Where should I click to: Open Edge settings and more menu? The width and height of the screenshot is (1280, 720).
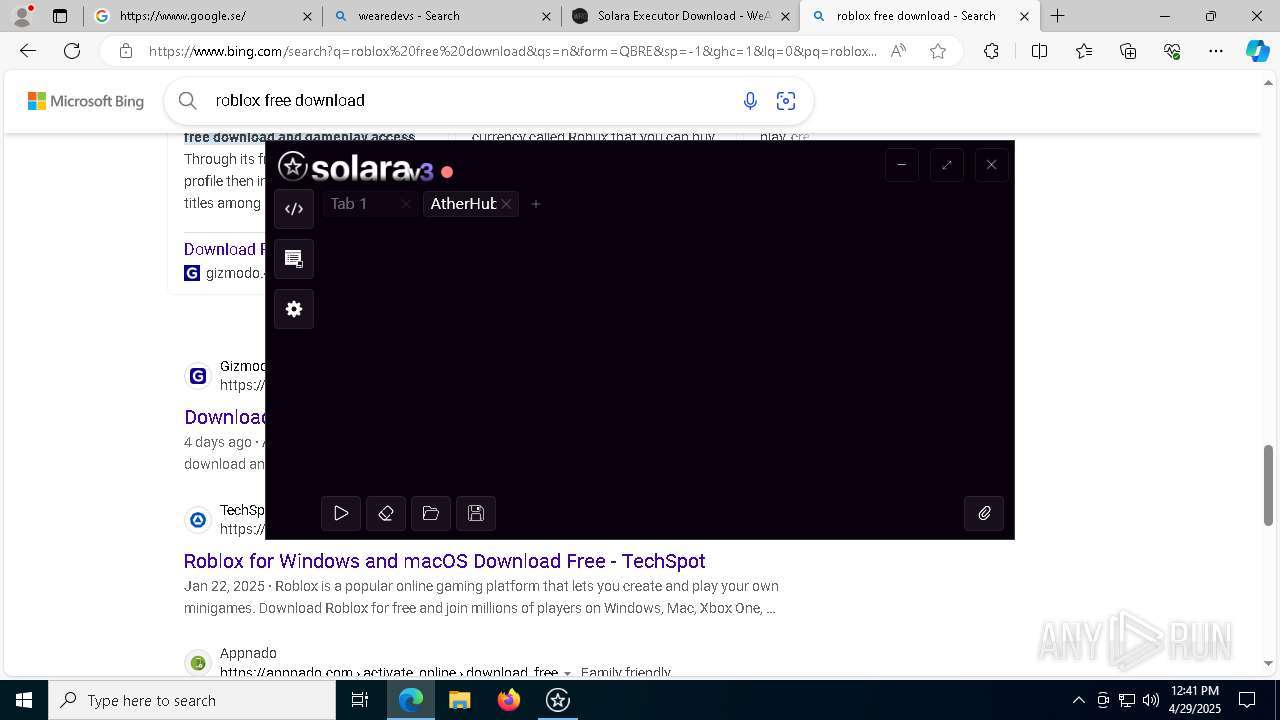(x=1216, y=51)
